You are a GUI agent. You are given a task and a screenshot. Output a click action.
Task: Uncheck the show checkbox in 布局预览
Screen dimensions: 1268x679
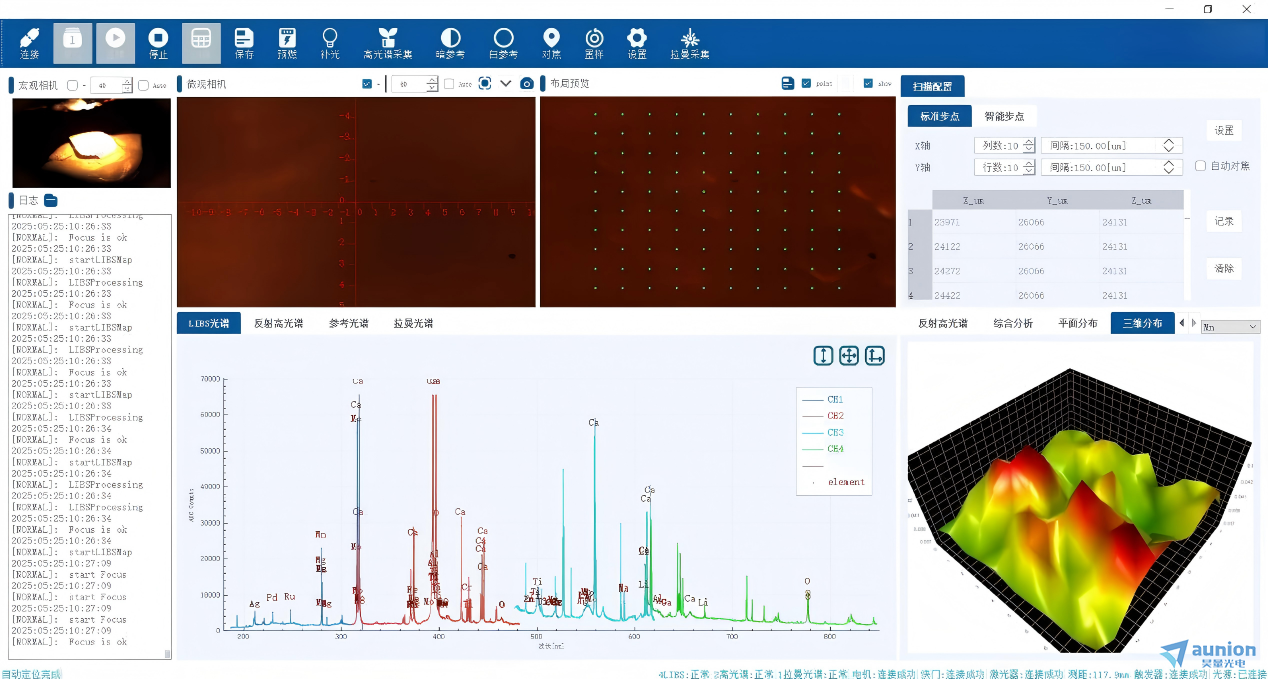tap(868, 84)
